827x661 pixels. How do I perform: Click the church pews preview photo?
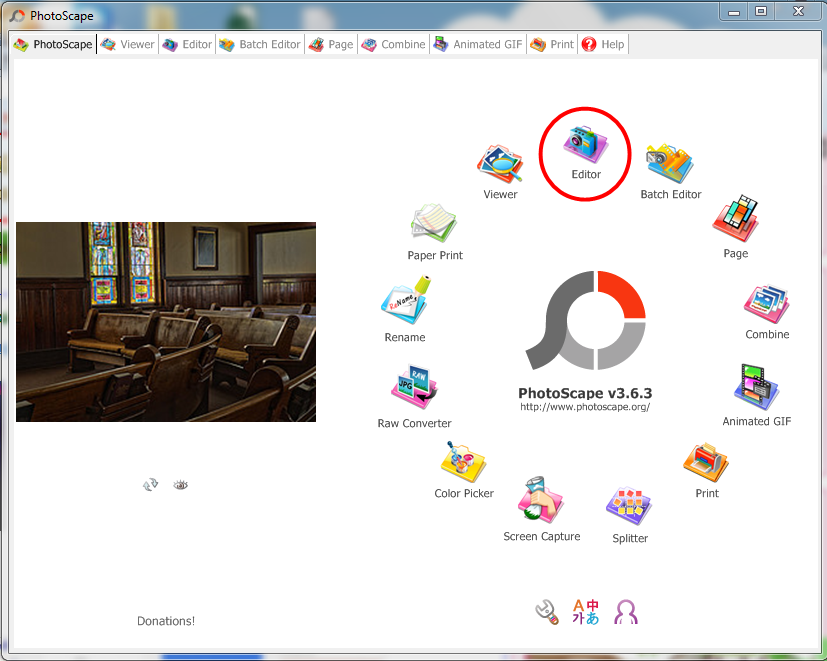[166, 322]
